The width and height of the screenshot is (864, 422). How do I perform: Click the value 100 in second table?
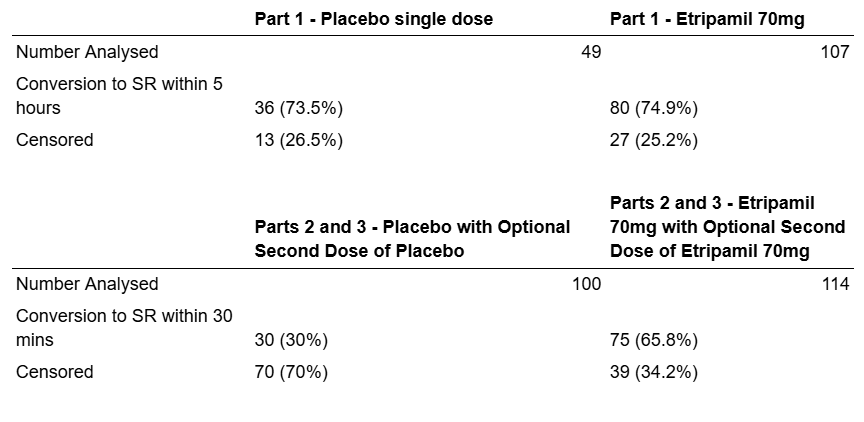pos(587,284)
